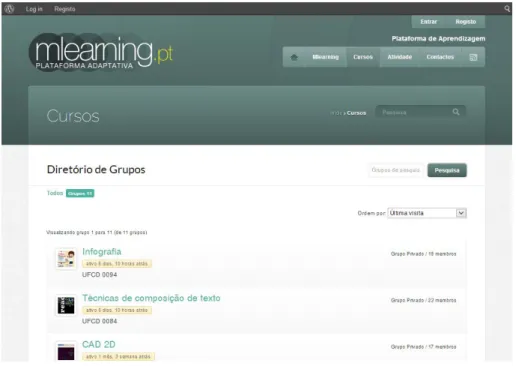Click the mlearning.pt site logo
Viewport: 516px width, 366px height.
[101, 52]
